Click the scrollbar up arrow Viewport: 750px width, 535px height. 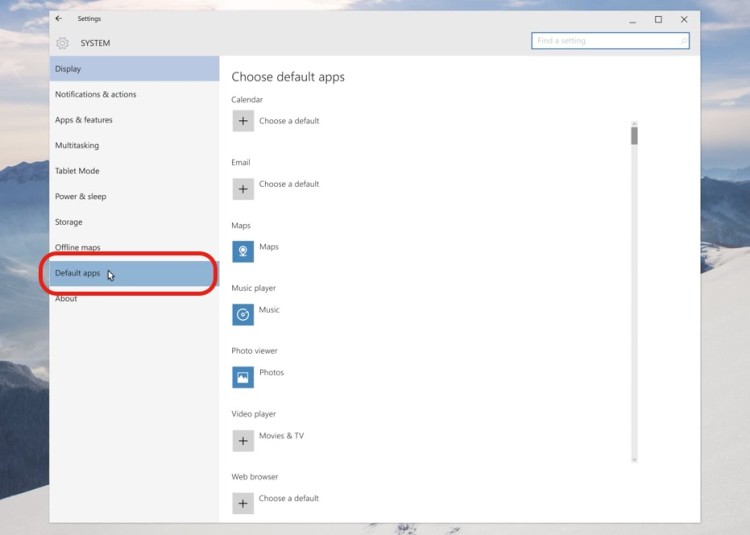pos(634,124)
